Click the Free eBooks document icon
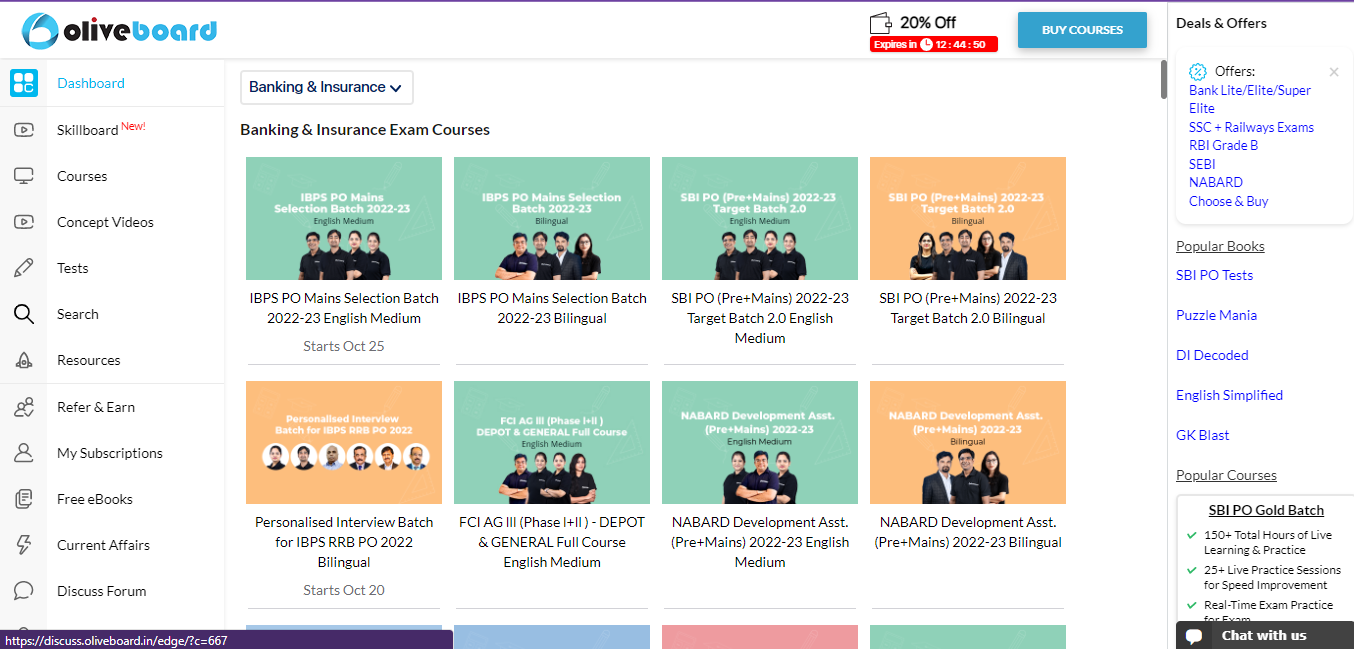Image resolution: width=1354 pixels, height=649 pixels. (x=24, y=499)
